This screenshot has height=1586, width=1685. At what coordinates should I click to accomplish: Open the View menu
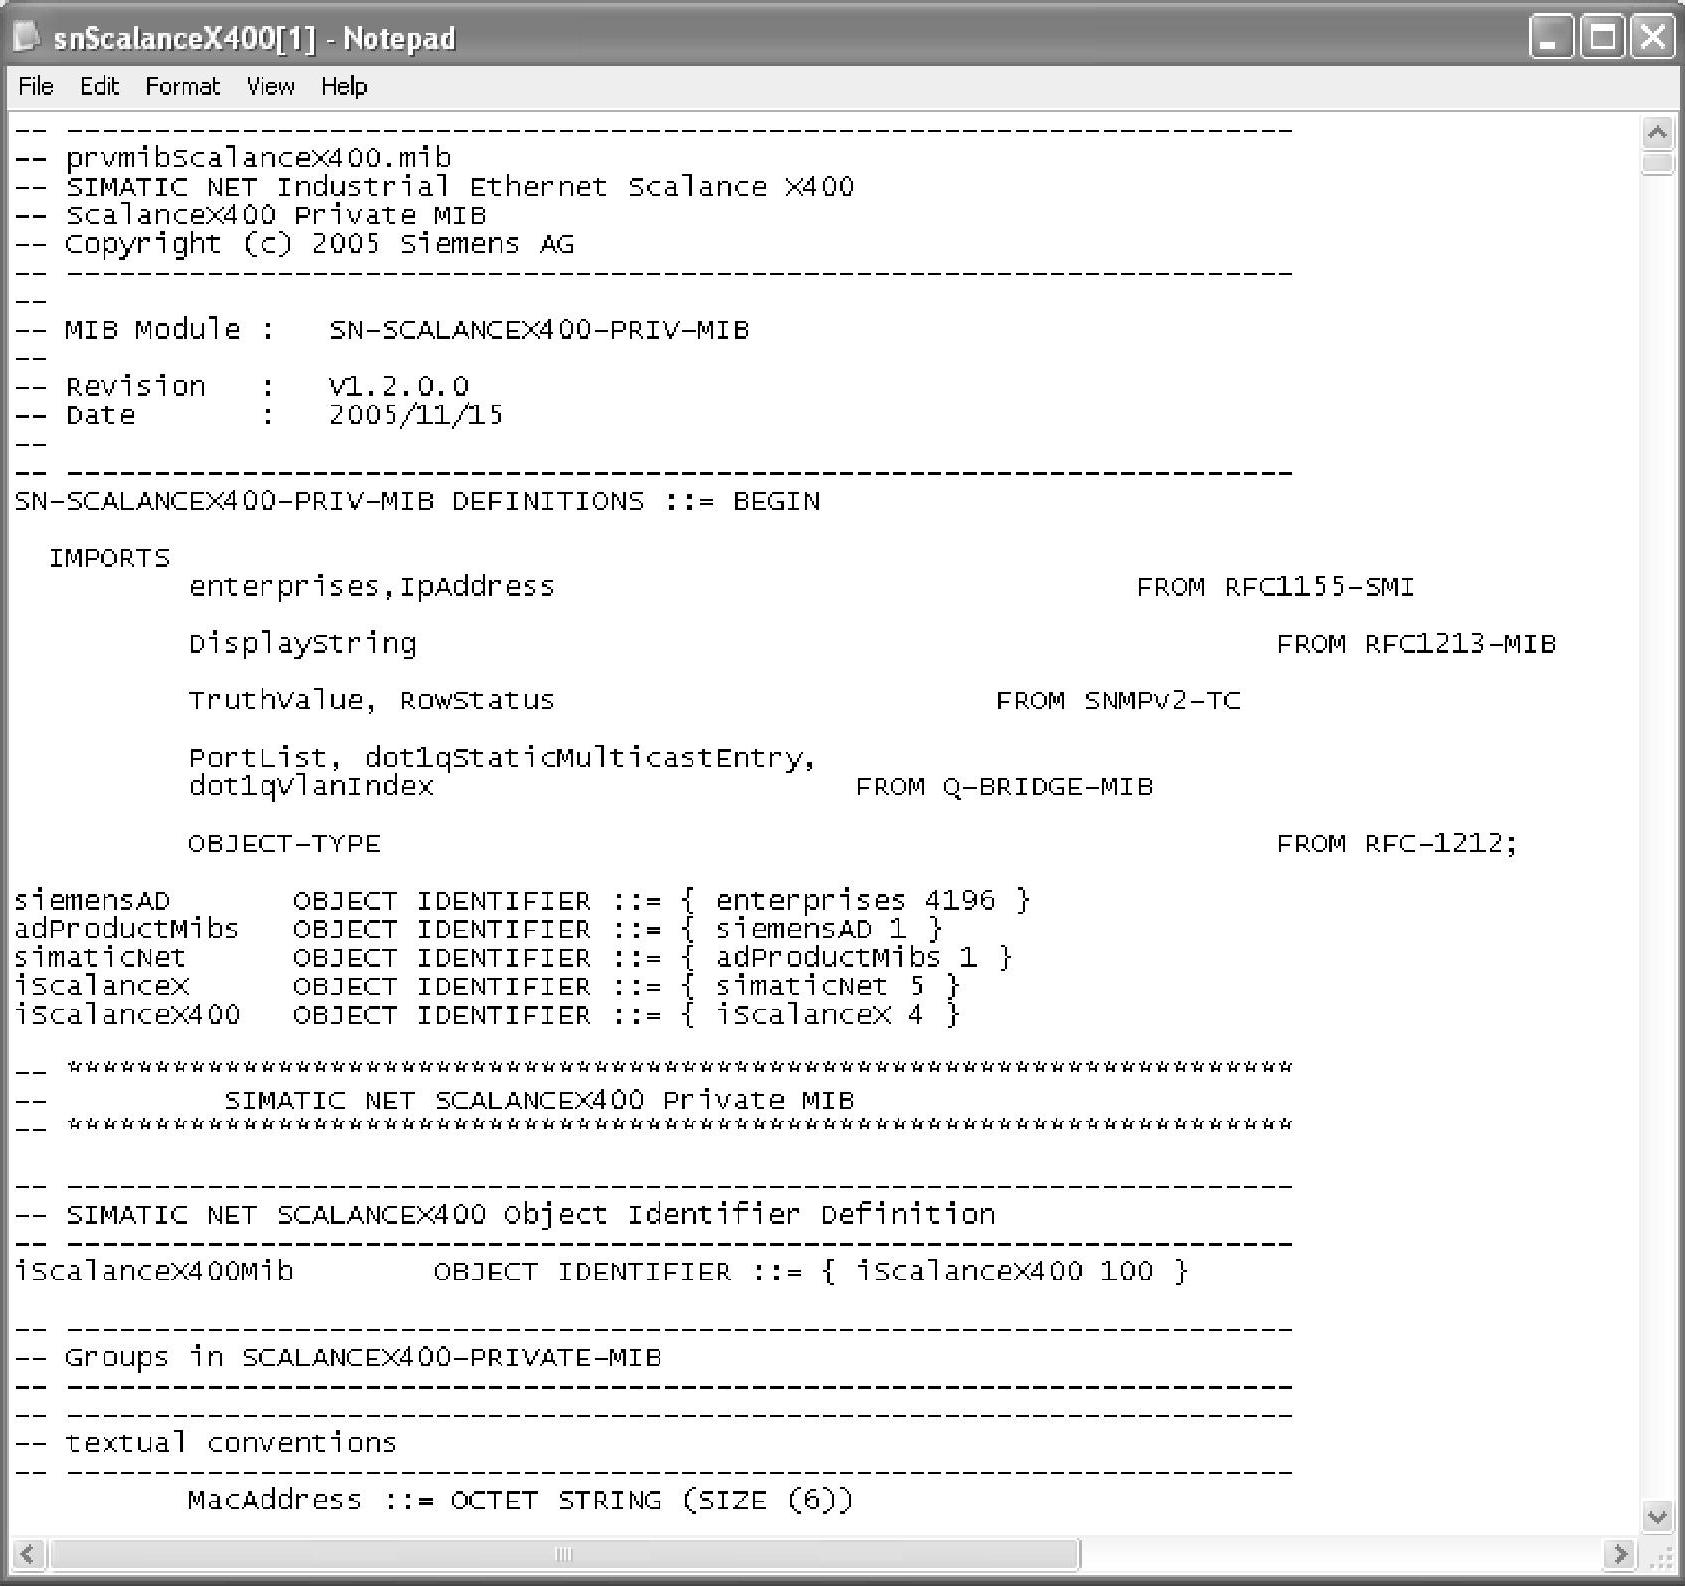(270, 86)
